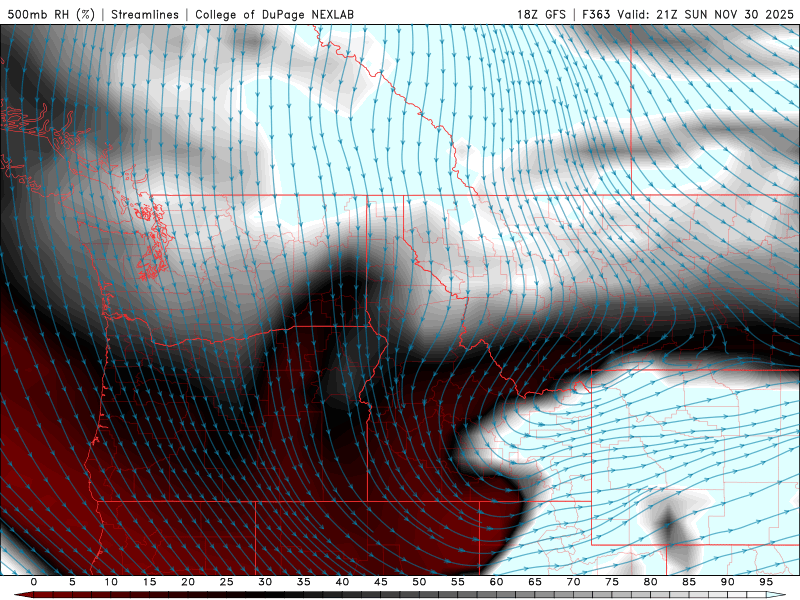Click the '45' scale label
This screenshot has width=800, height=600.
coord(381,582)
